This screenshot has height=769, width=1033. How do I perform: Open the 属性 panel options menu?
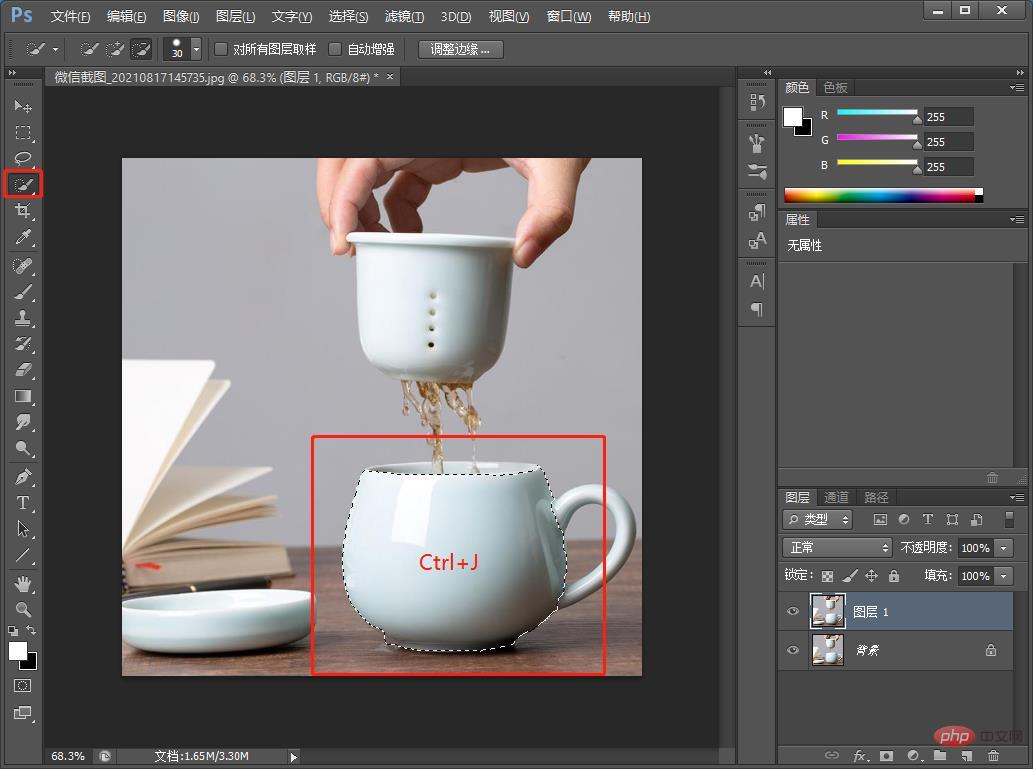pyautogui.click(x=1017, y=219)
